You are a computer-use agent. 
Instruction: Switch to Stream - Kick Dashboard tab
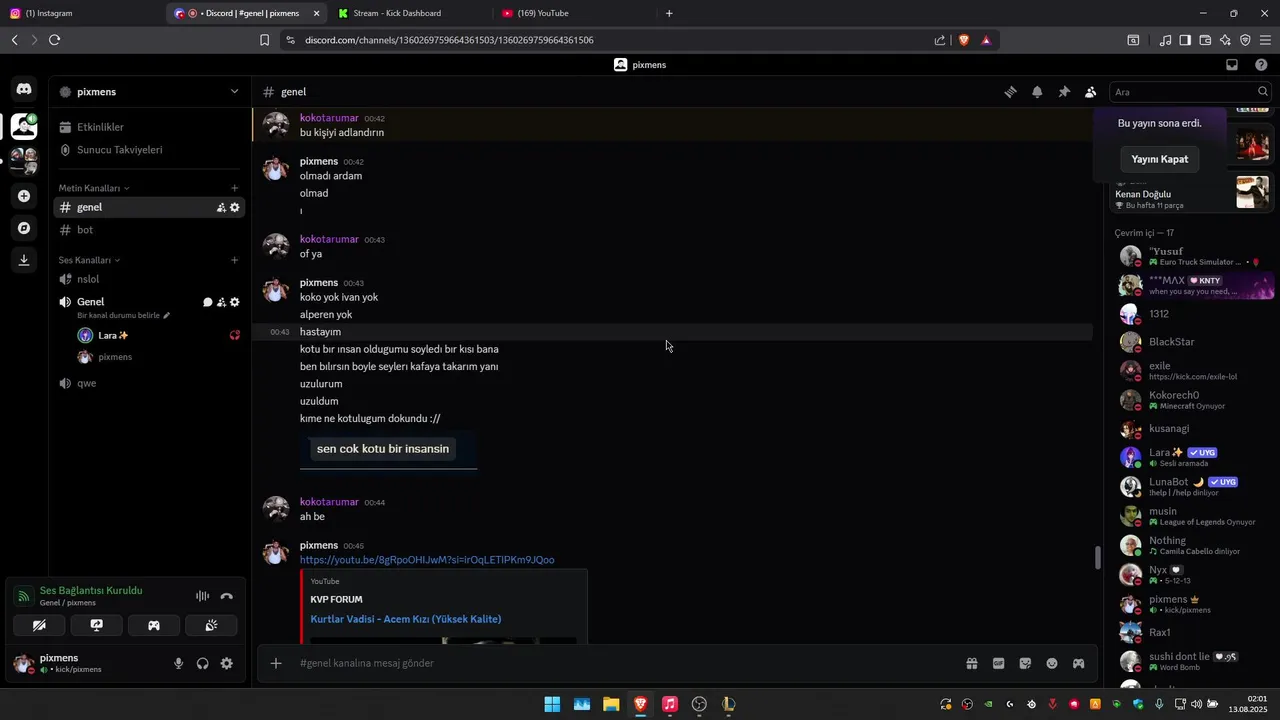click(410, 13)
